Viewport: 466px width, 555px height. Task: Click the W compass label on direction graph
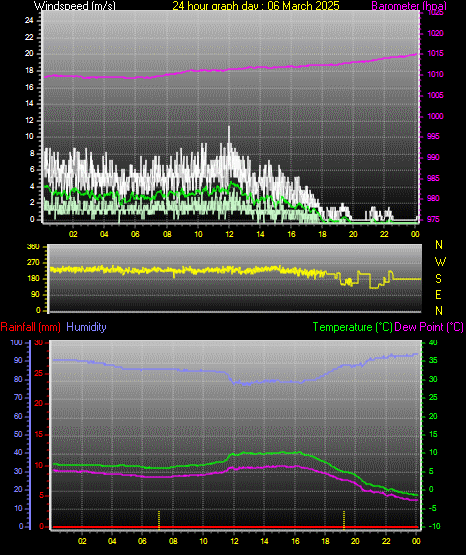click(440, 262)
